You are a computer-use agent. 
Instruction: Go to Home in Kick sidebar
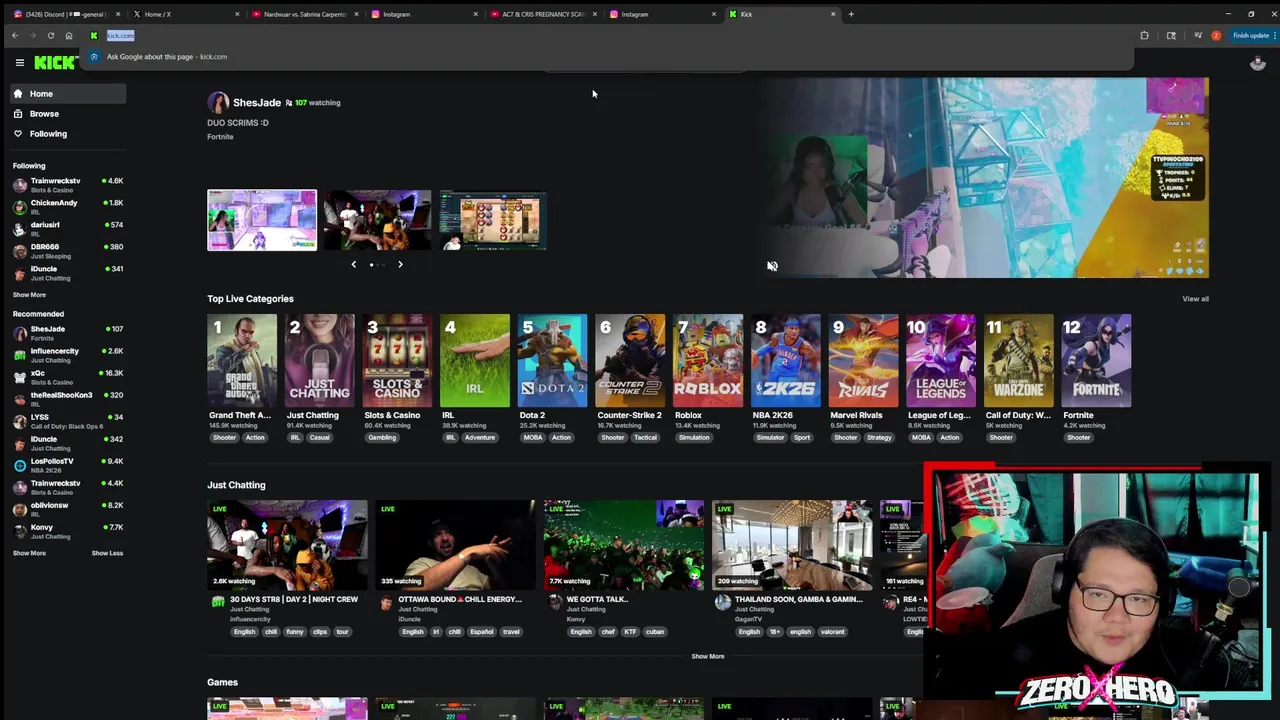pyautogui.click(x=68, y=94)
